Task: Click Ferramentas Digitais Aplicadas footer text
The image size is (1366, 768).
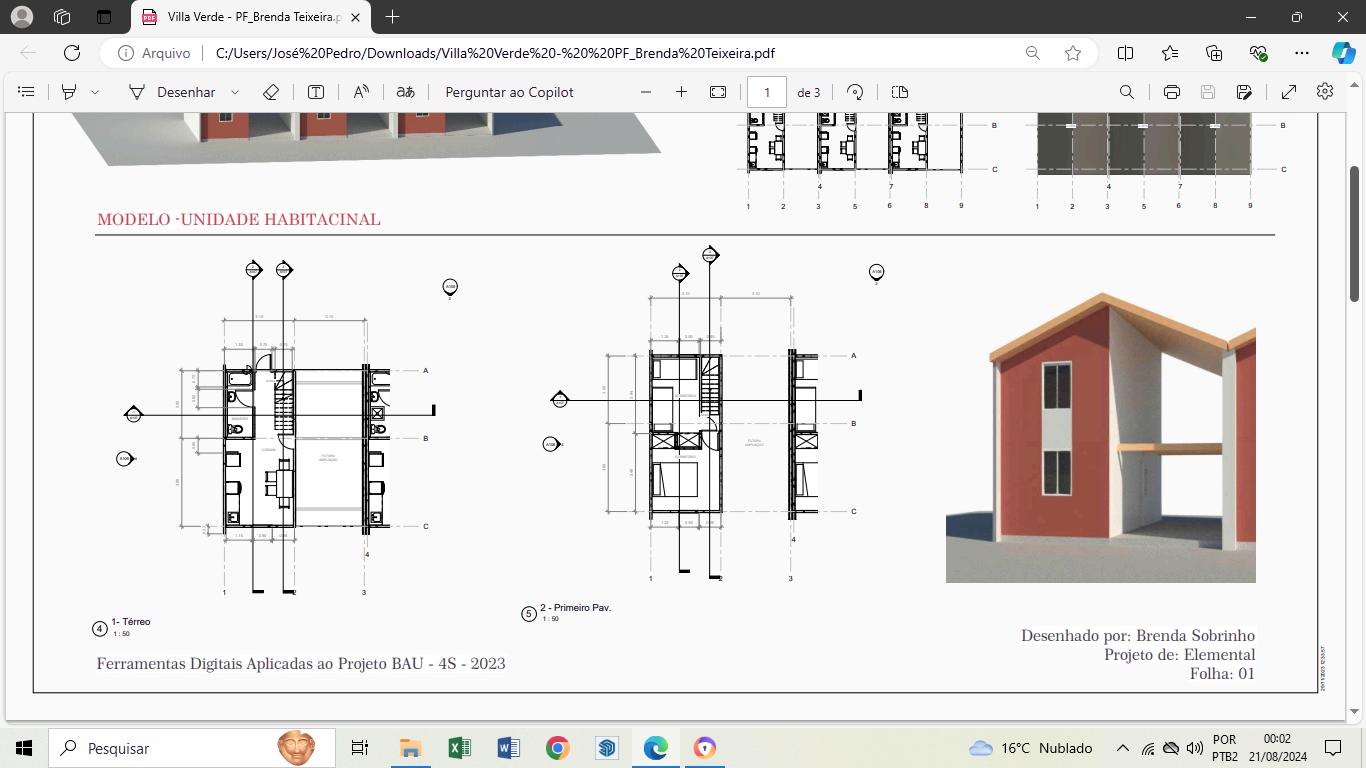Action: click(301, 663)
